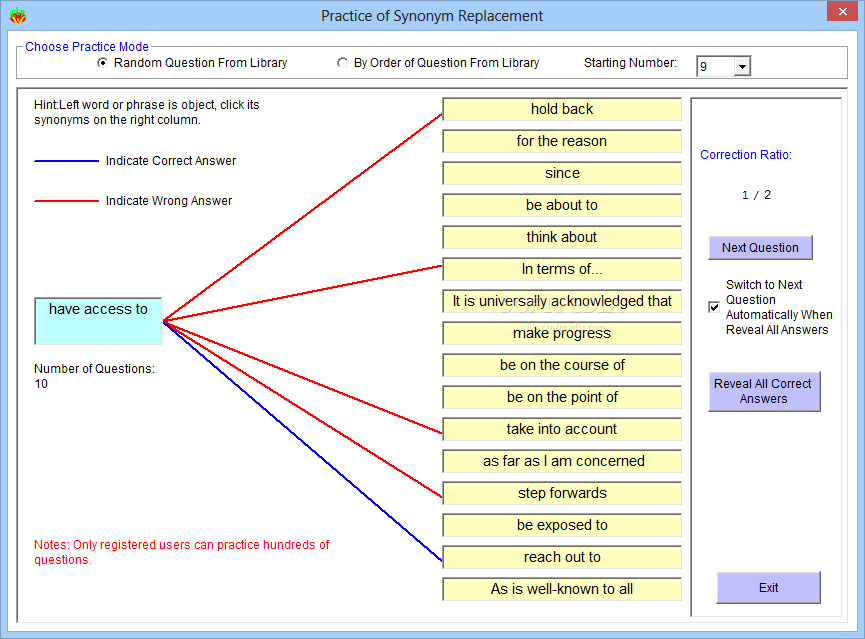The width and height of the screenshot is (865, 639).
Task: Click the 'Indicate Wrong Answer' legend text
Action: pos(169,201)
